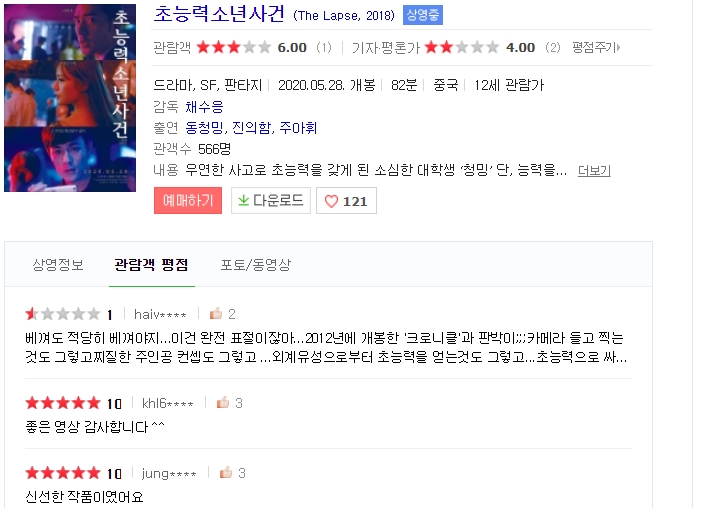Switch to the 포토/동영상 tab

click(256, 265)
